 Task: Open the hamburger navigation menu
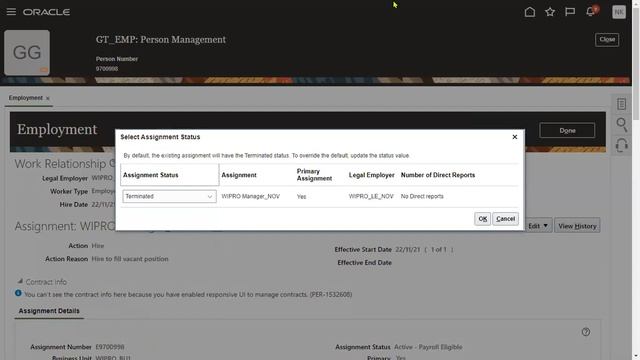(x=11, y=12)
